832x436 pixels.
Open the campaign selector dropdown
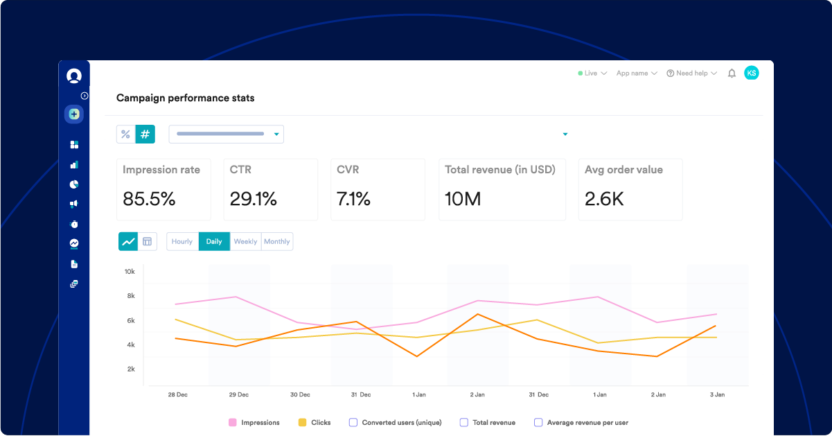226,134
